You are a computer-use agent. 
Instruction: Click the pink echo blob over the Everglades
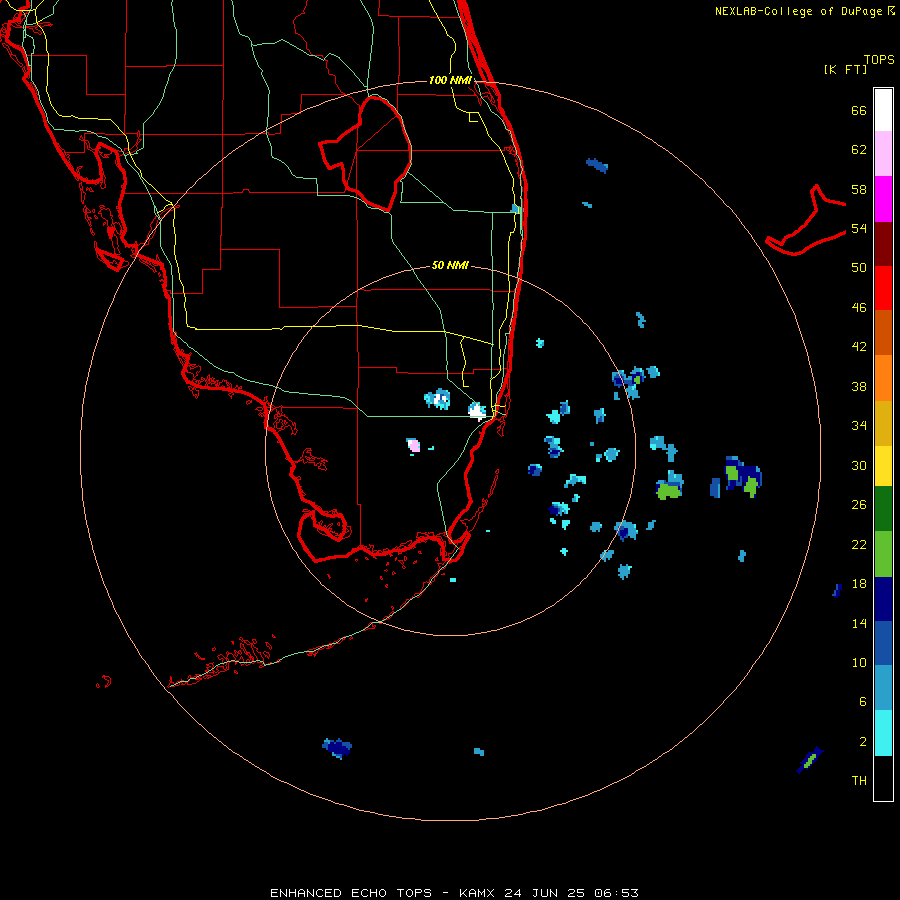click(x=413, y=445)
